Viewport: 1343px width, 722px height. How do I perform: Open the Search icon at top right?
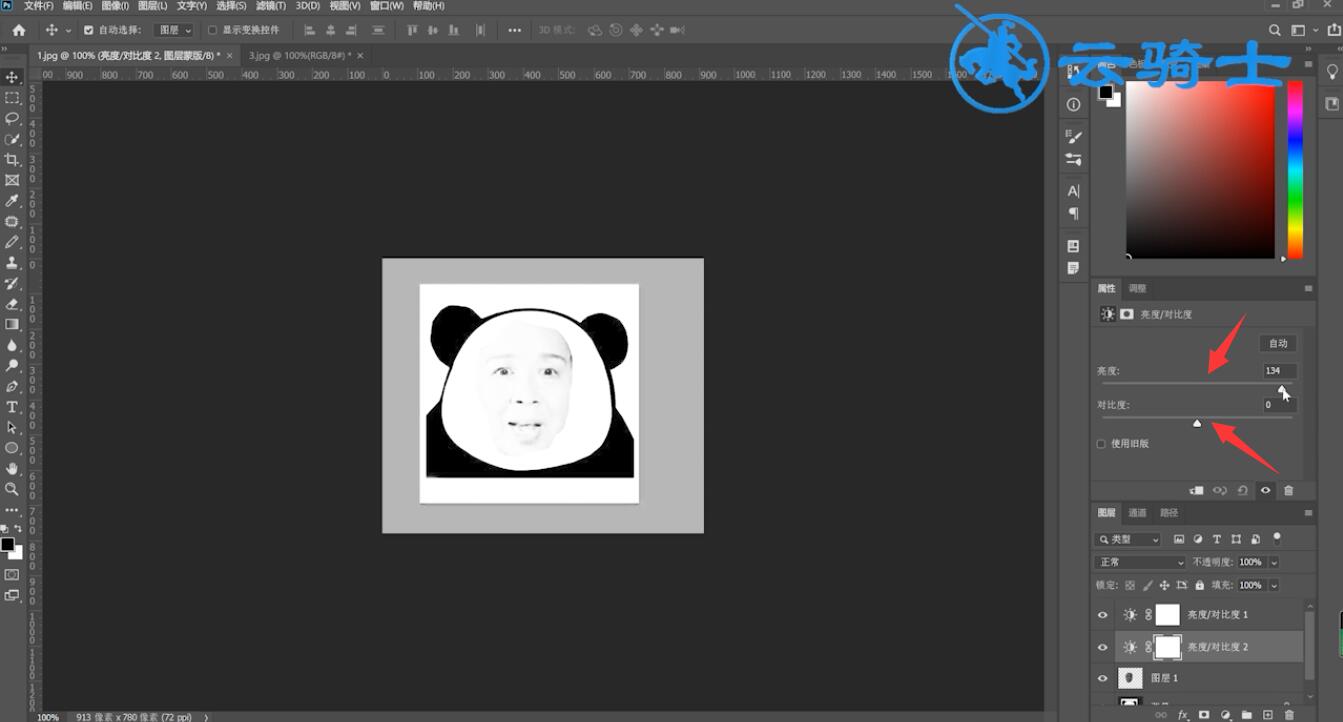point(1275,30)
